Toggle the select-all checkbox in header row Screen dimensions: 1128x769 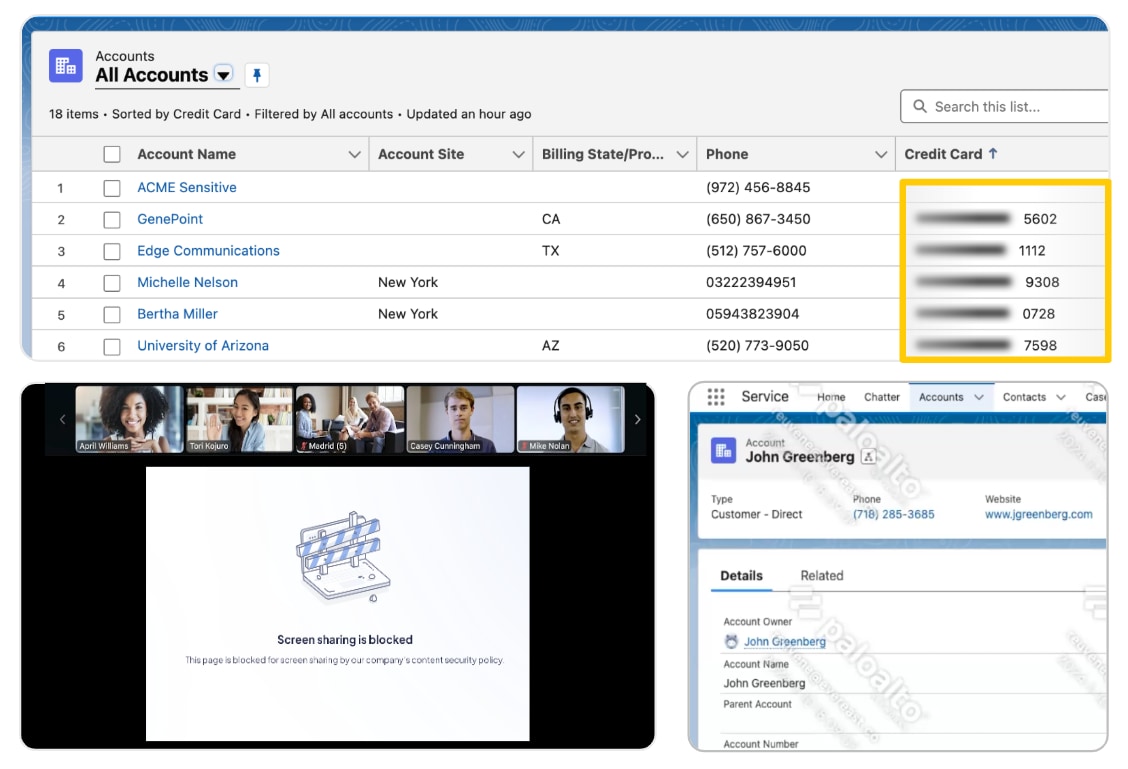(112, 154)
